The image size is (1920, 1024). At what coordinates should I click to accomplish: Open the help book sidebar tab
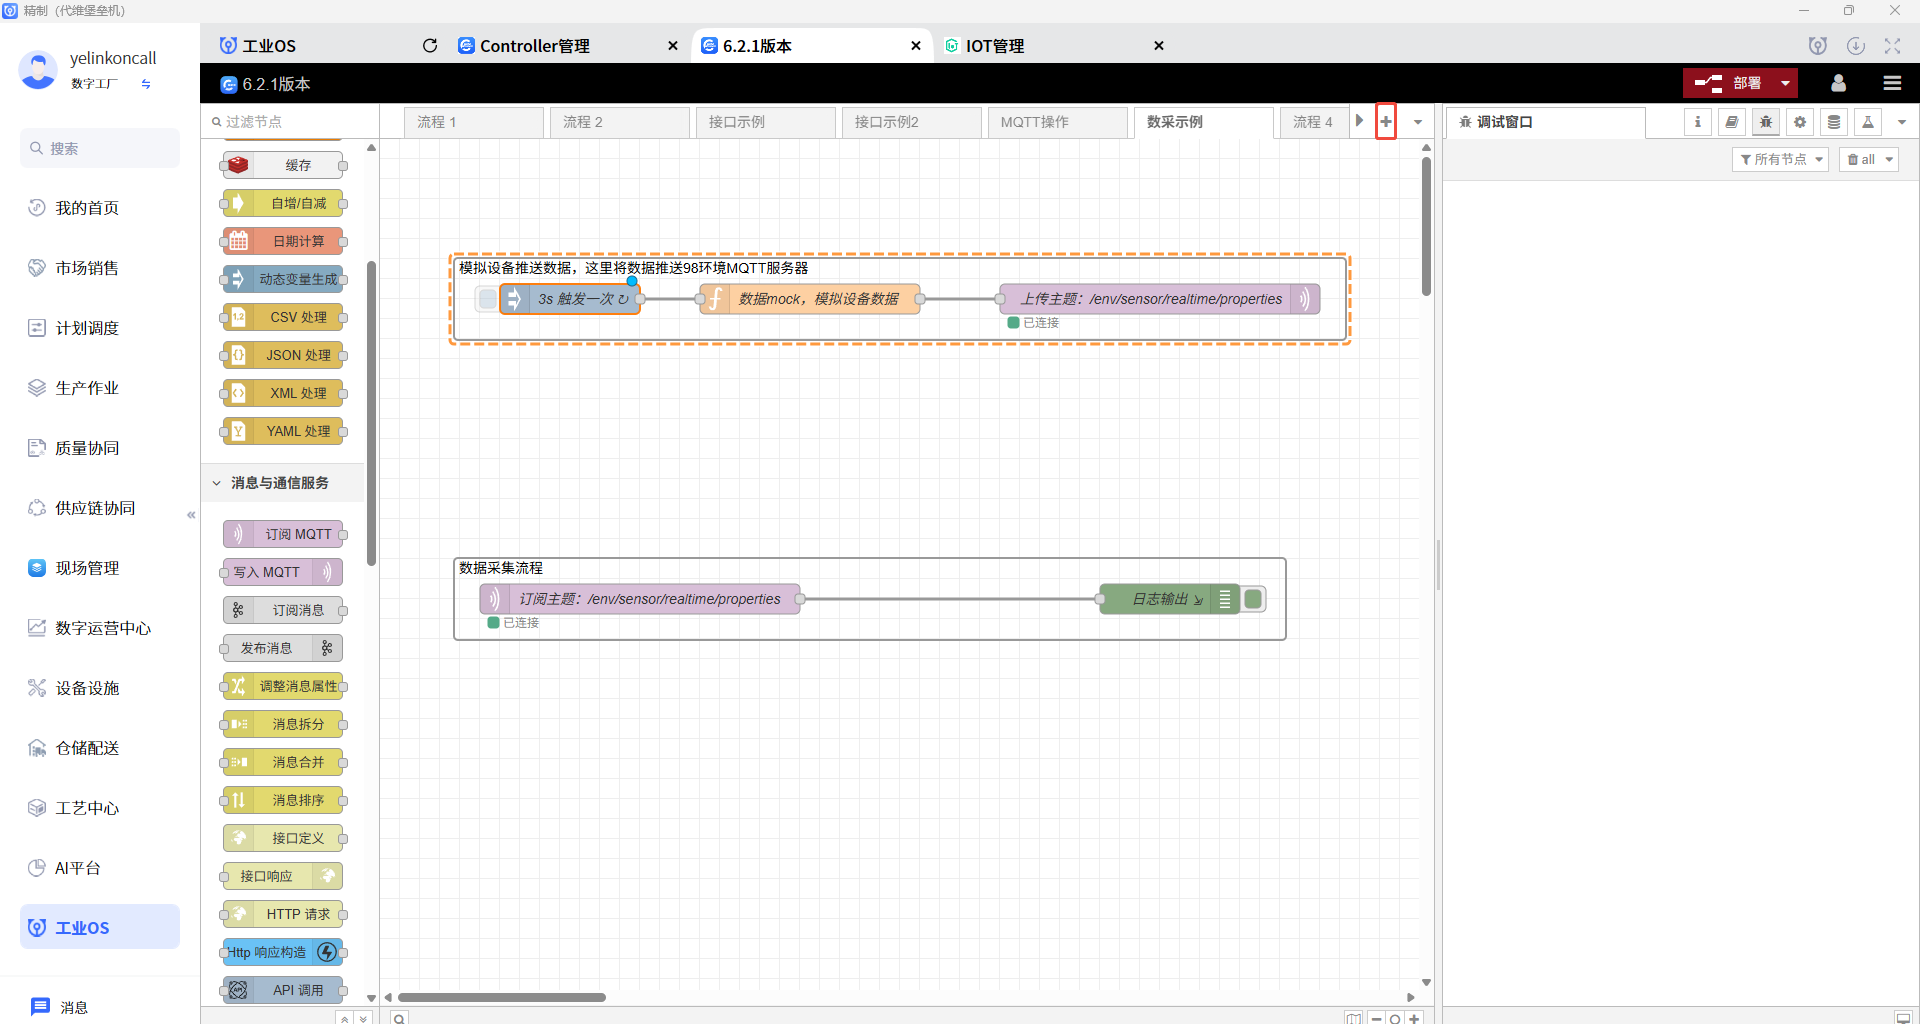[1731, 122]
